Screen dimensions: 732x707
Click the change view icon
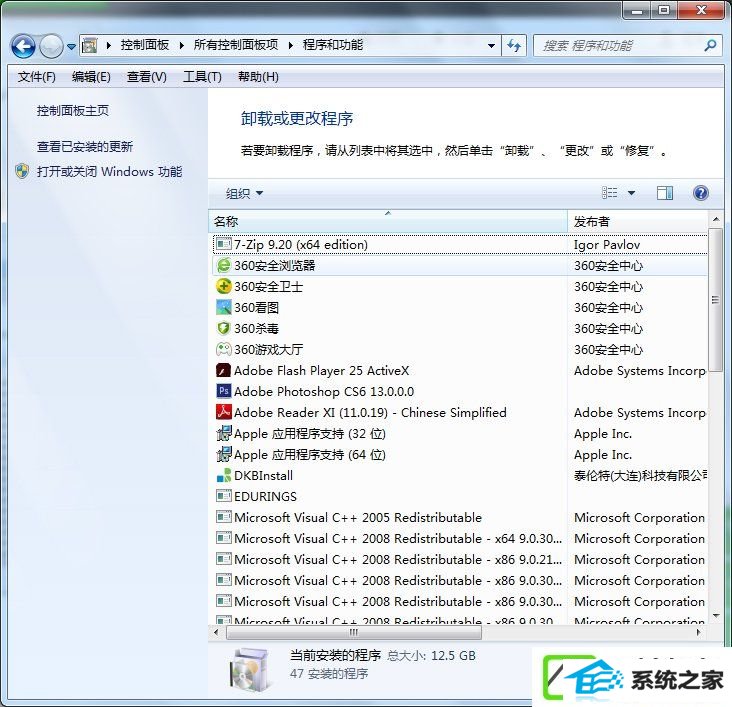pos(610,192)
